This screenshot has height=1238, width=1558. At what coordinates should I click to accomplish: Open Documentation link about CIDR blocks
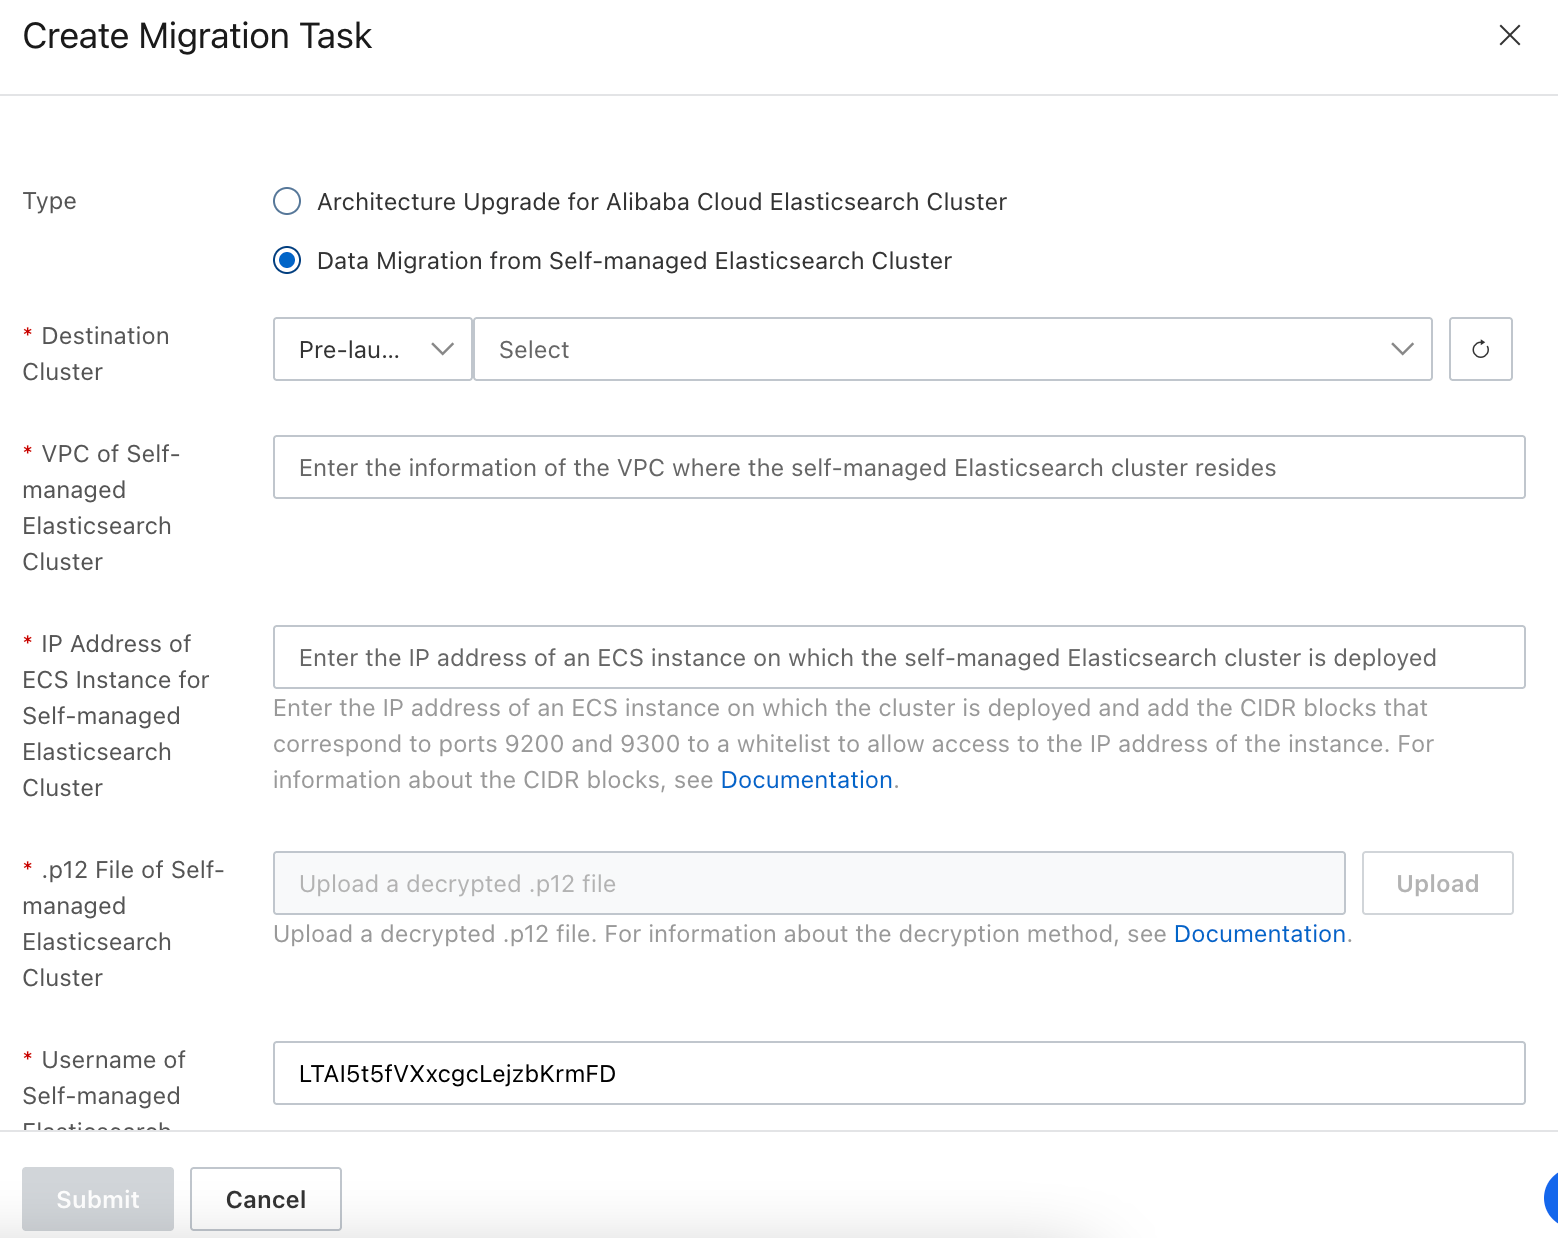click(x=806, y=780)
